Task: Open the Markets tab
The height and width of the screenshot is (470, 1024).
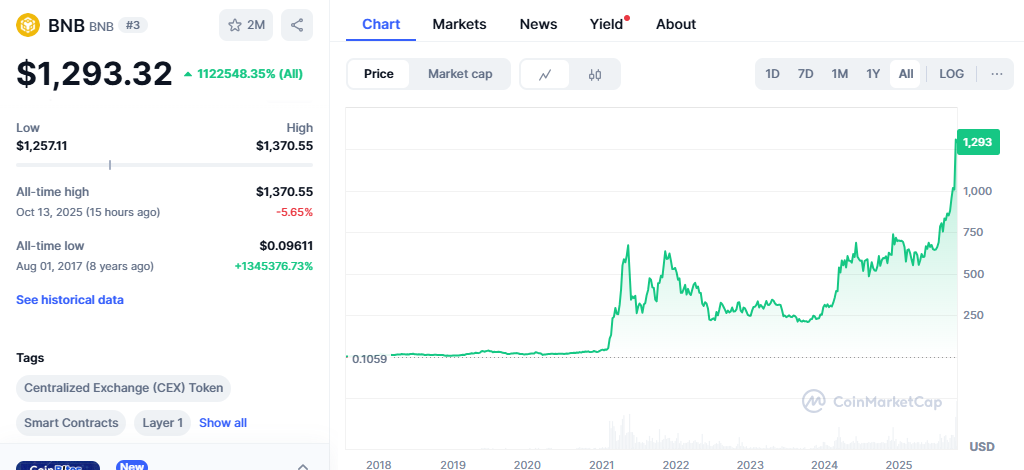Action: click(x=459, y=24)
